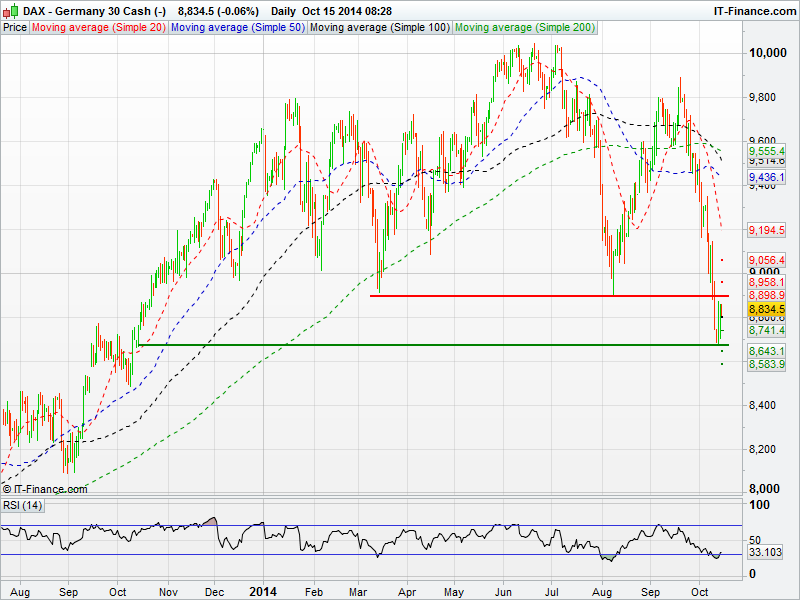800x600 pixels.
Task: Click the 9,555.4 green price tag
Action: click(x=766, y=150)
